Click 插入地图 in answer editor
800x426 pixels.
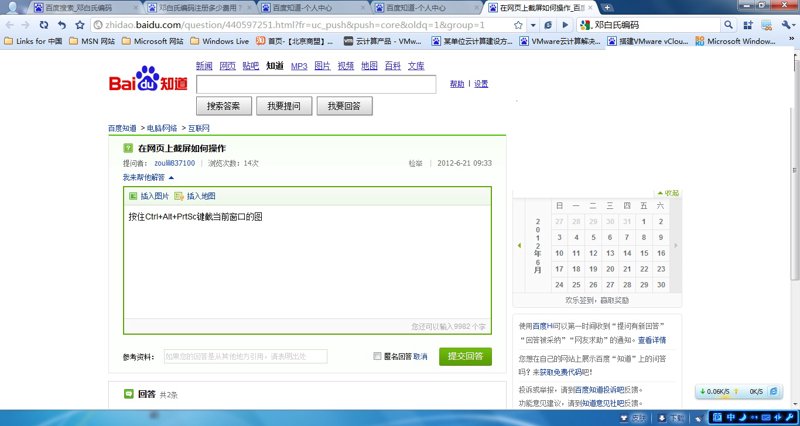(195, 196)
